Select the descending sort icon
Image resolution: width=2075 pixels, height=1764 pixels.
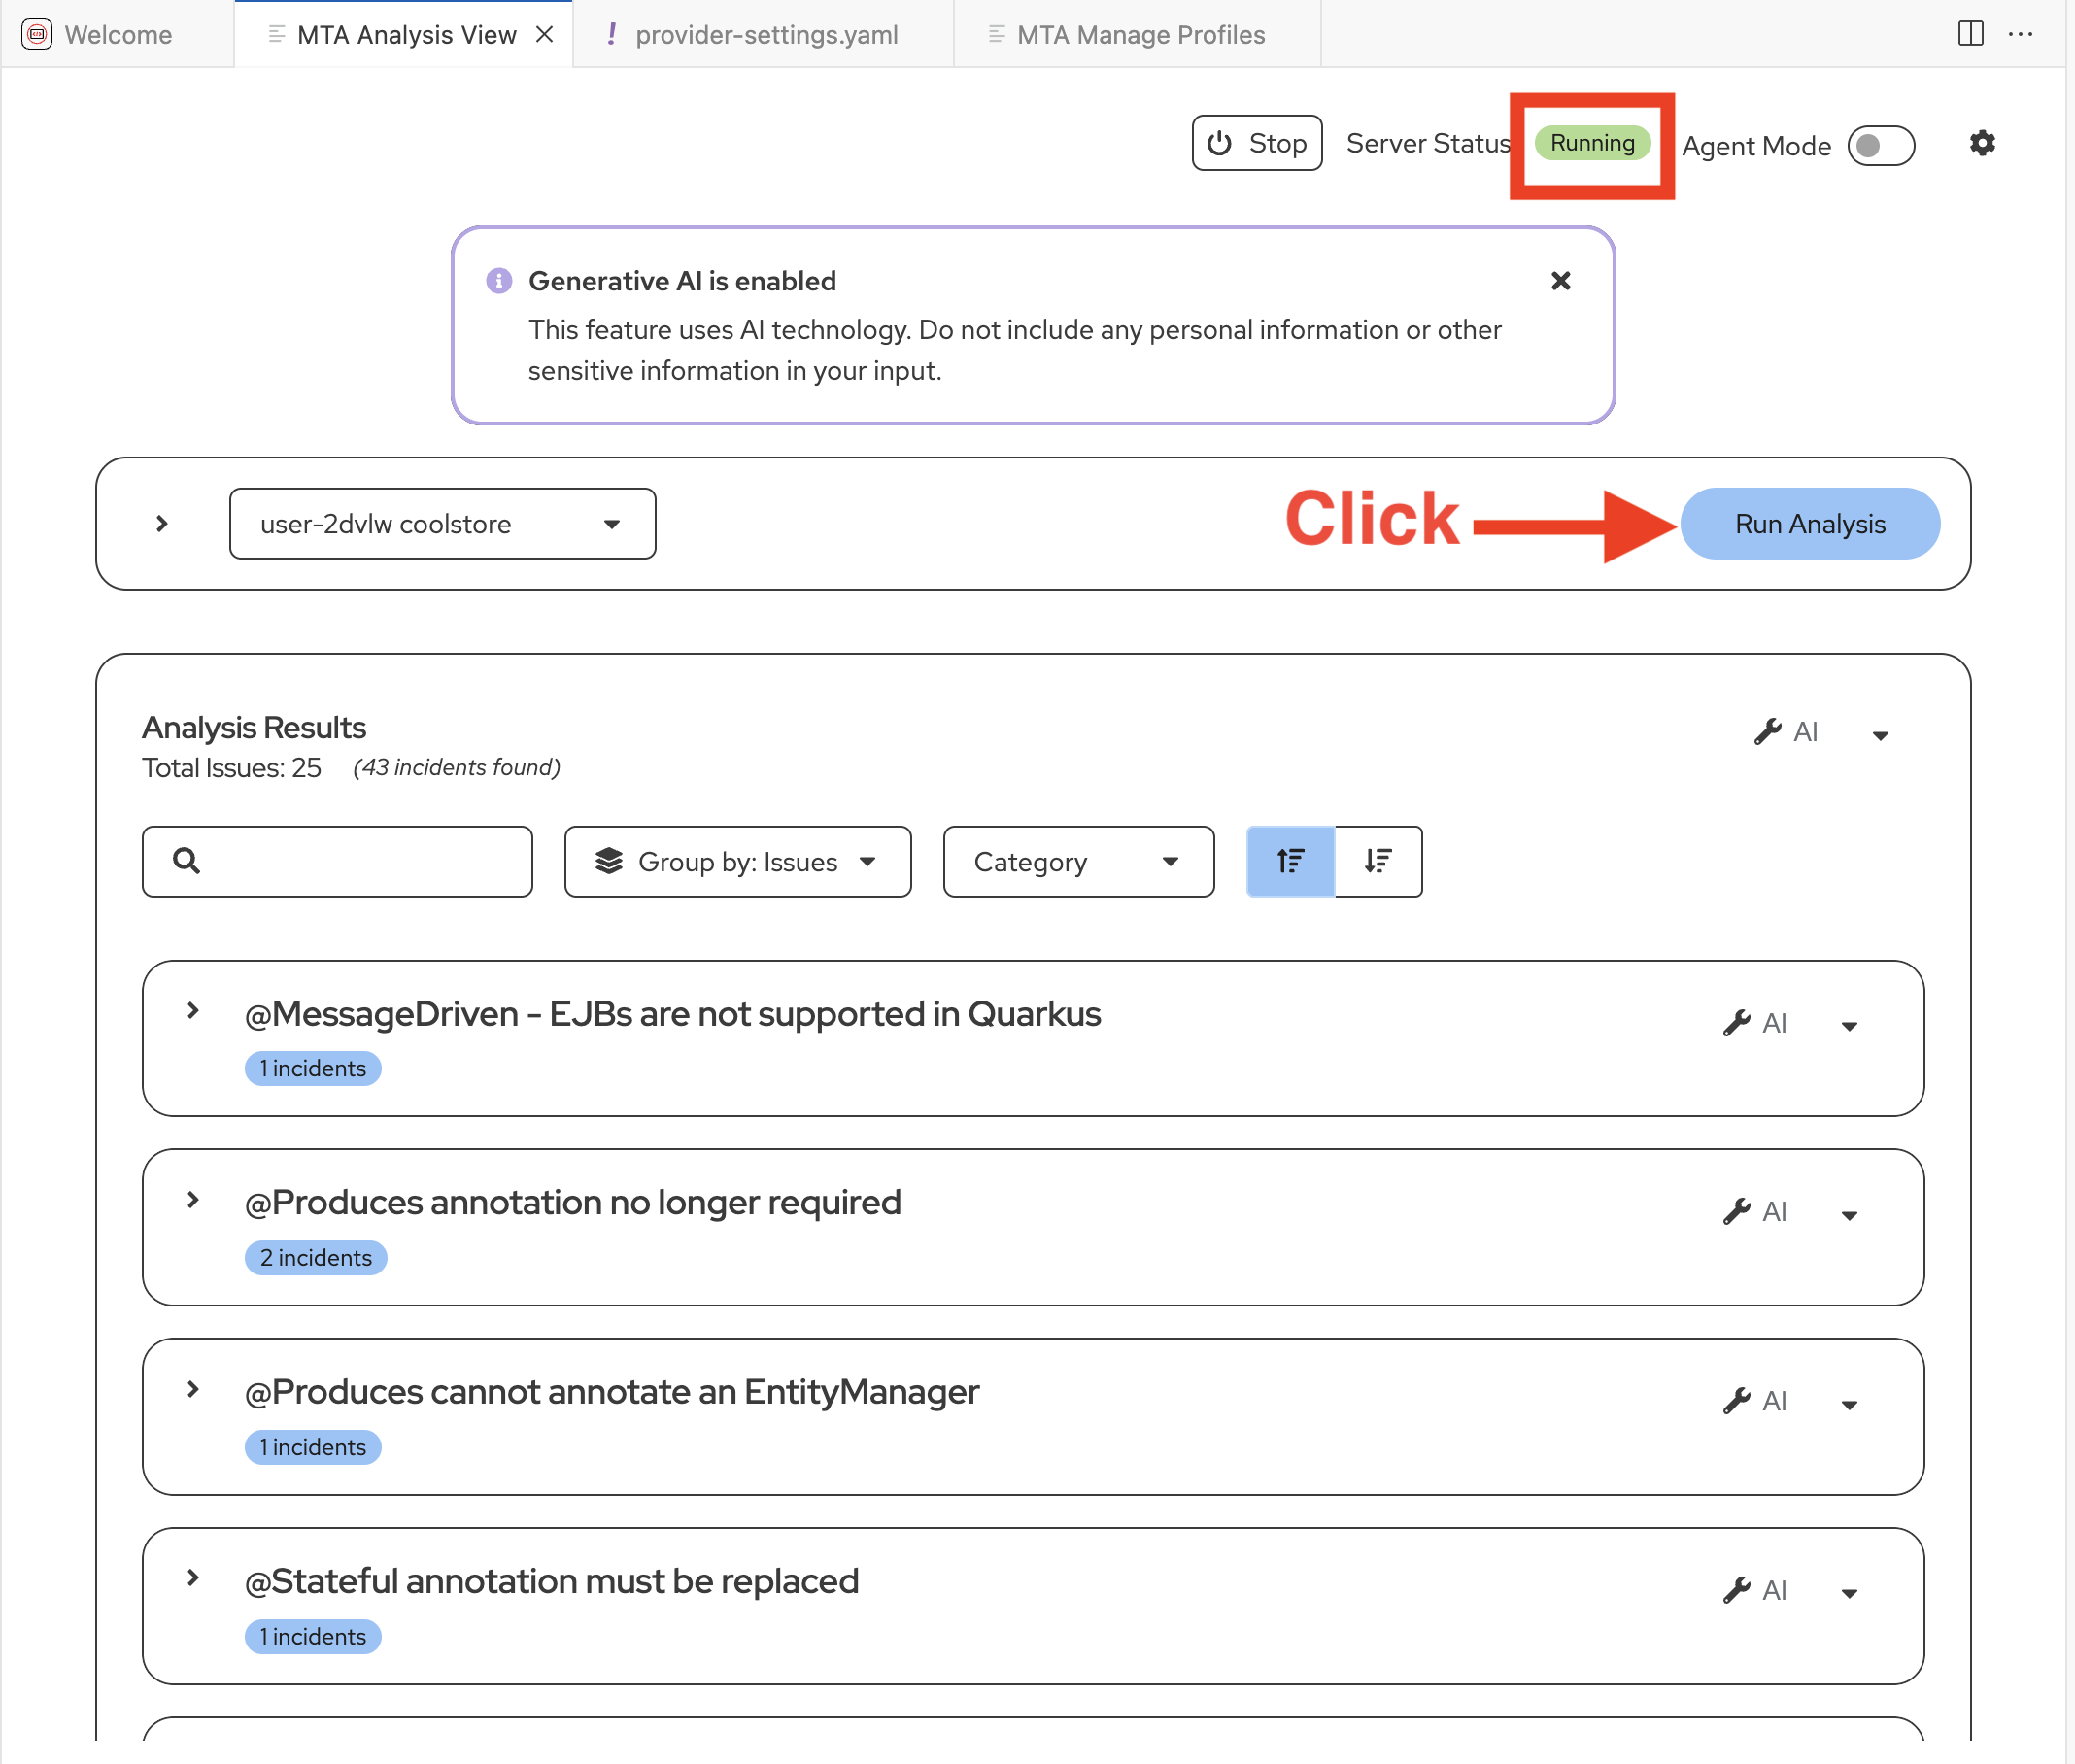click(x=1378, y=861)
